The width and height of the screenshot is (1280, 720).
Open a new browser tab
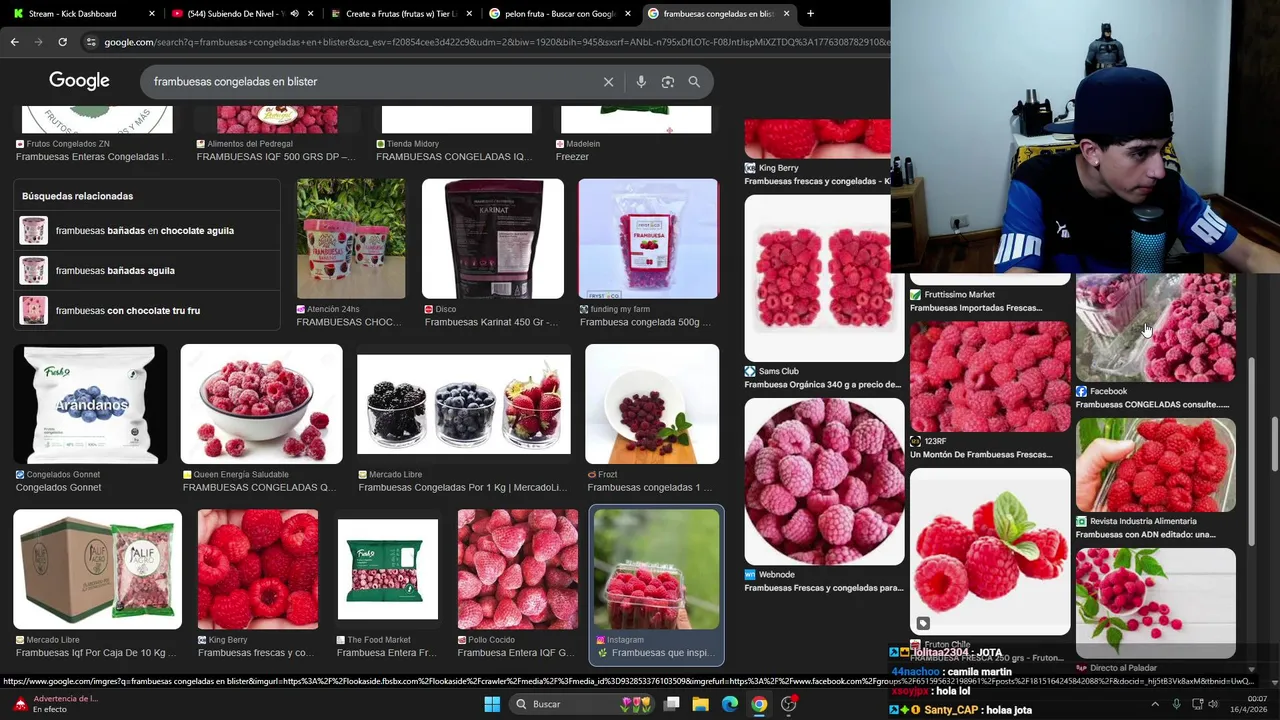click(810, 14)
